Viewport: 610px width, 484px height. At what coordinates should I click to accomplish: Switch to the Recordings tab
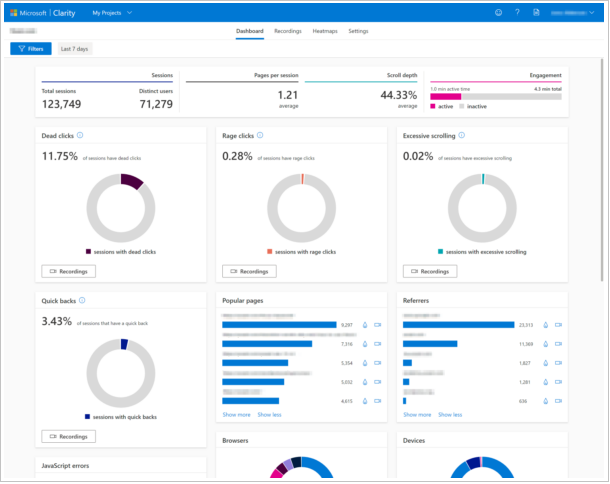point(288,31)
